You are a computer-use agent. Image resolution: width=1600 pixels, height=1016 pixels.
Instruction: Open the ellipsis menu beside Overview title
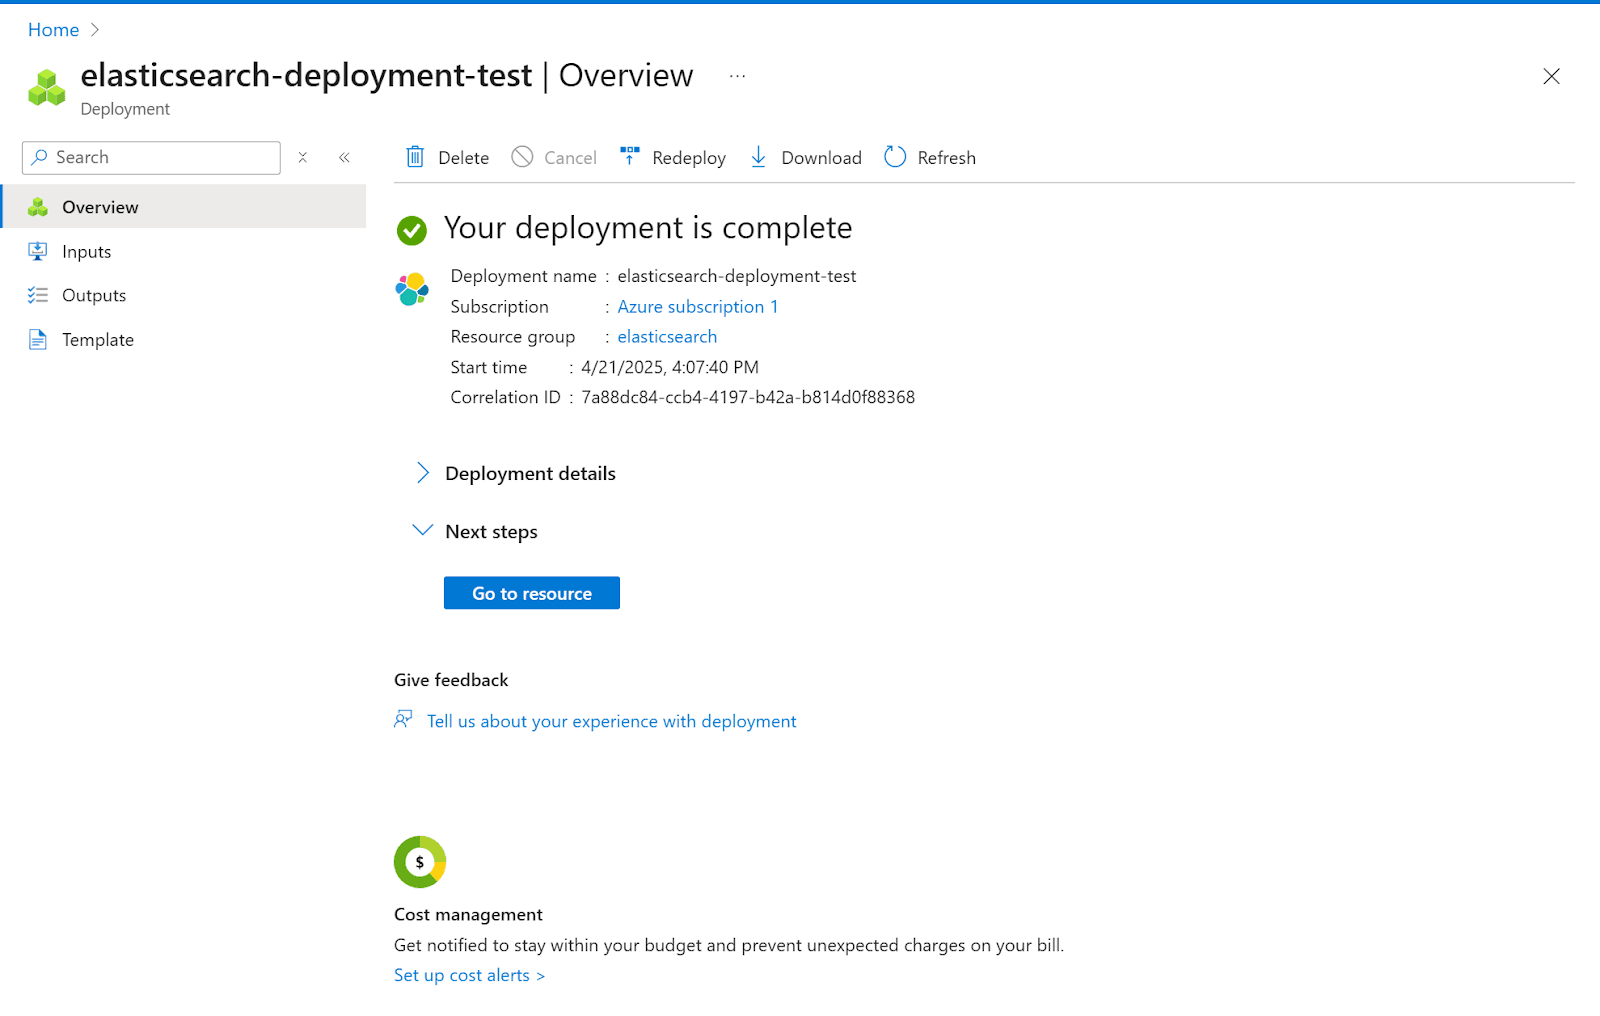pos(737,75)
